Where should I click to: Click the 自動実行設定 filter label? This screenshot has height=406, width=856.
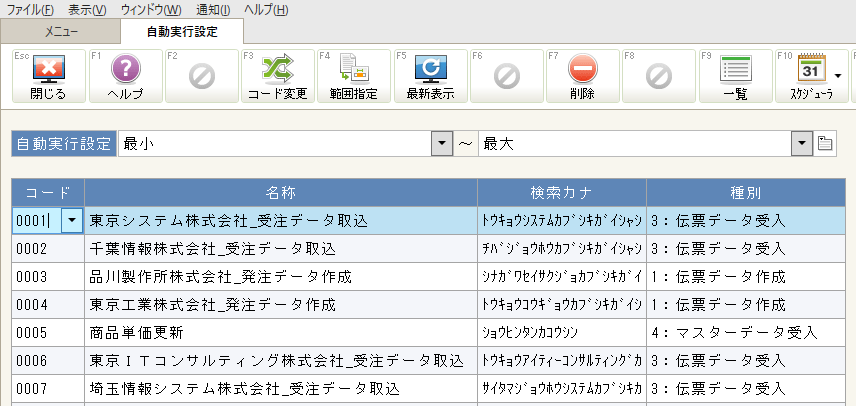[64, 144]
